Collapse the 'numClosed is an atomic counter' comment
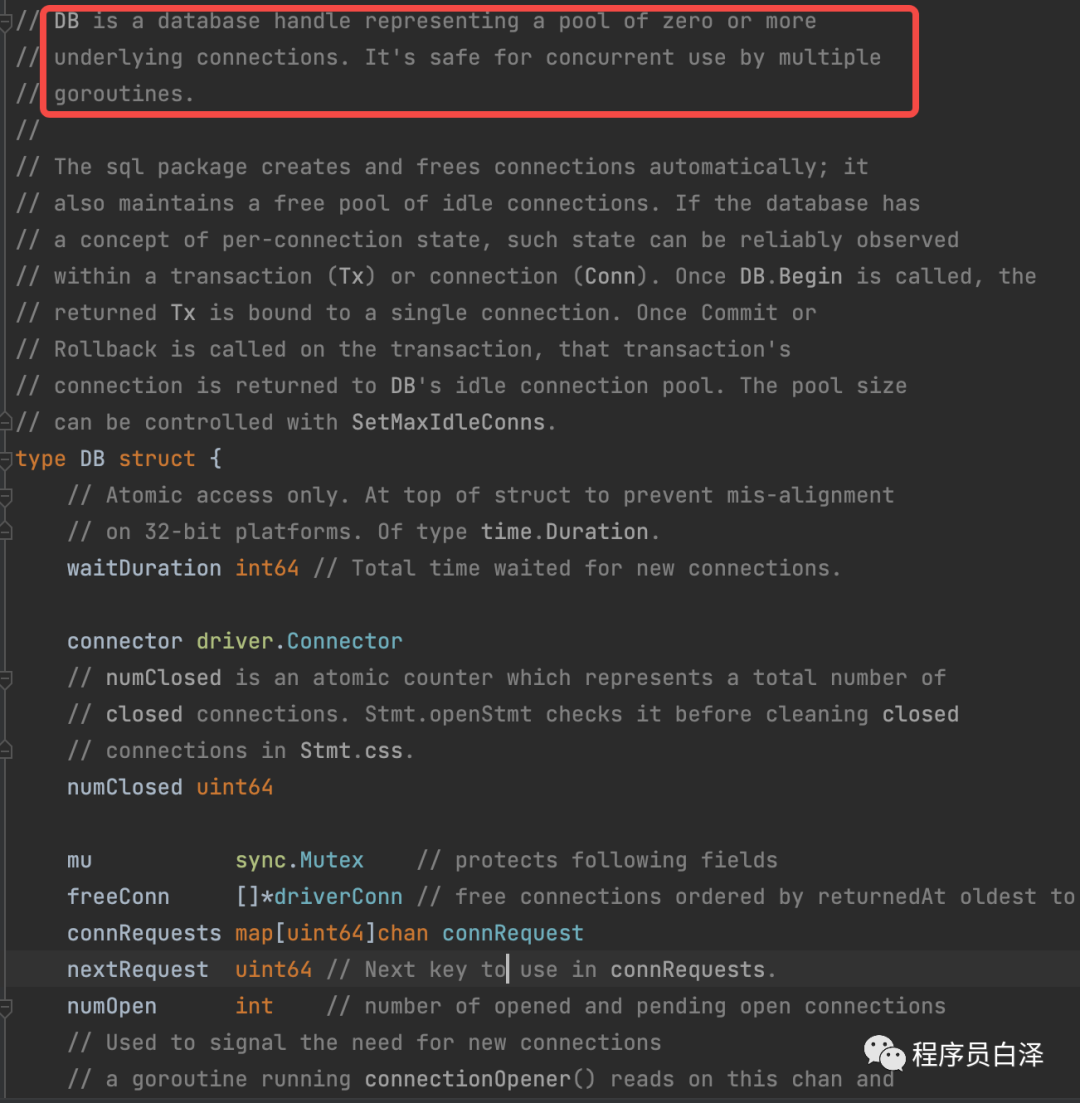 pos(5,678)
